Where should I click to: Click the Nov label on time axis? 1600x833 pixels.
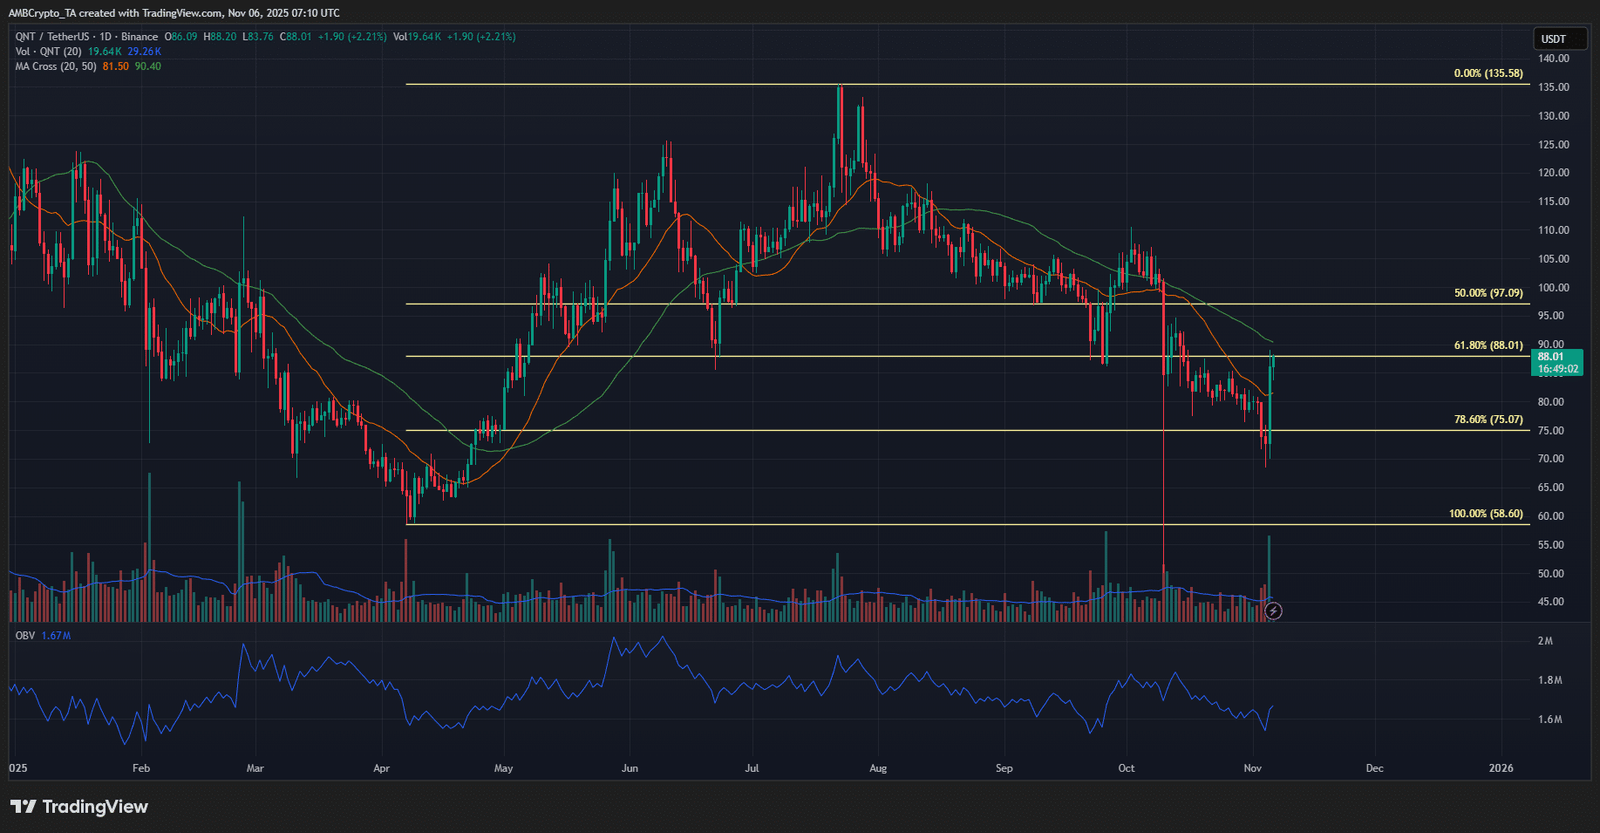pos(1252,769)
